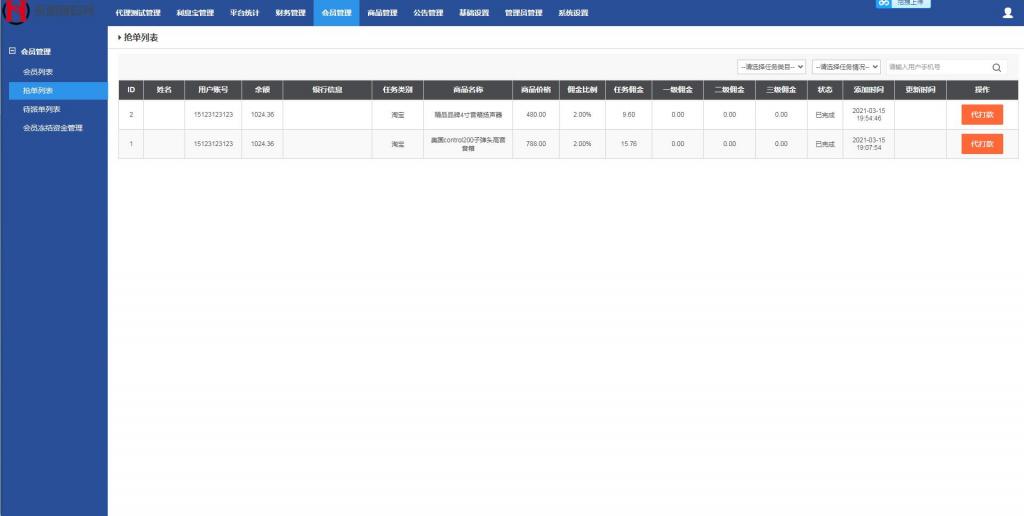The height and width of the screenshot is (516, 1024).
Task: Open the 请选择任务情况 dropdown
Action: coord(846,67)
